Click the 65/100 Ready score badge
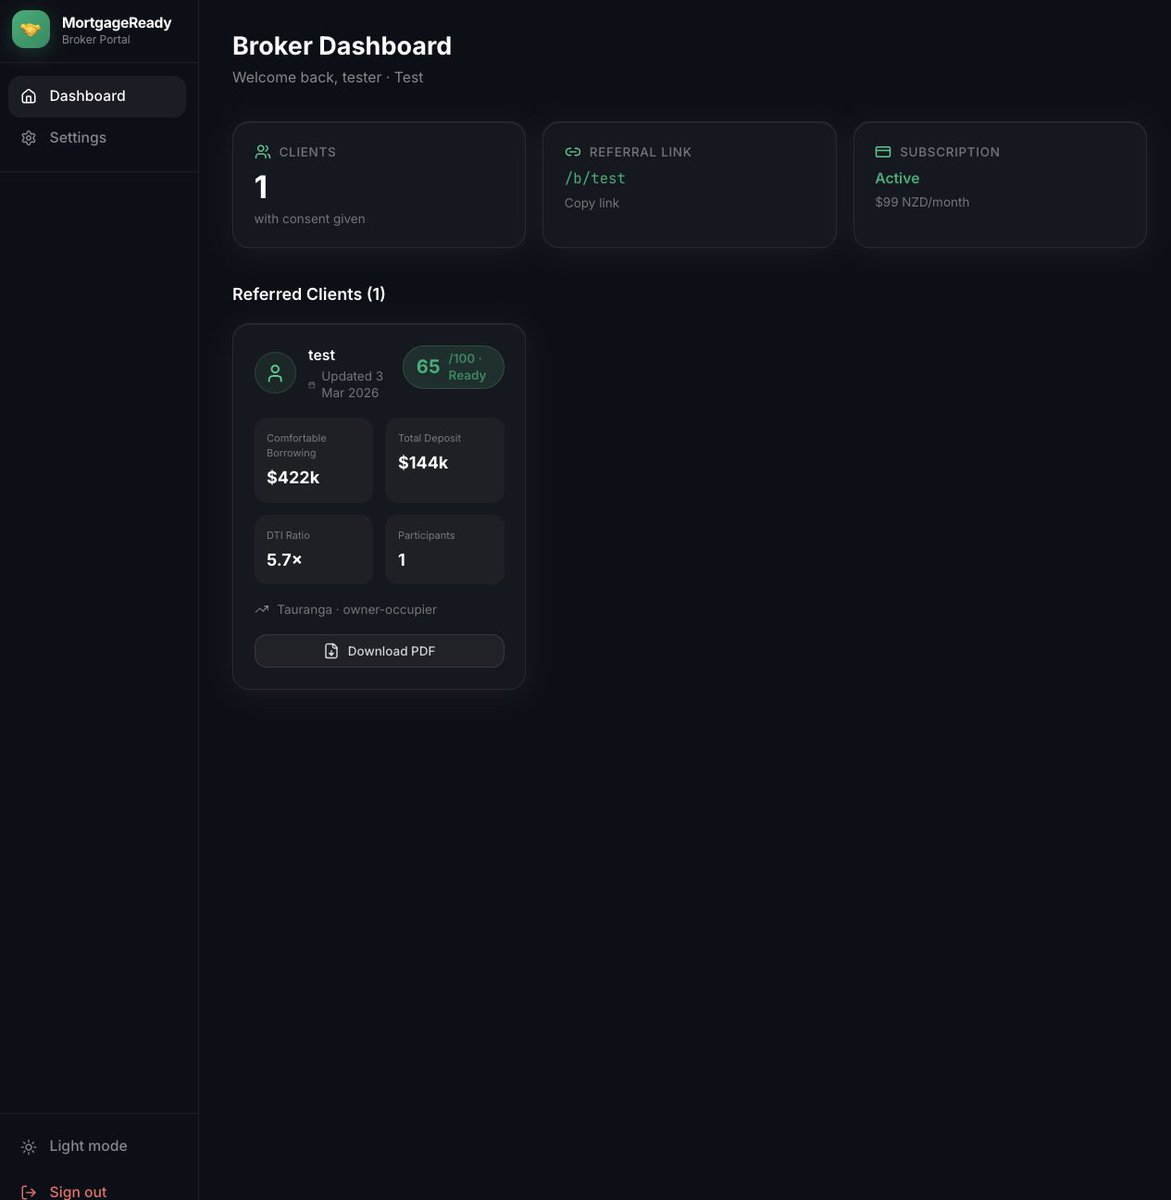 [453, 367]
